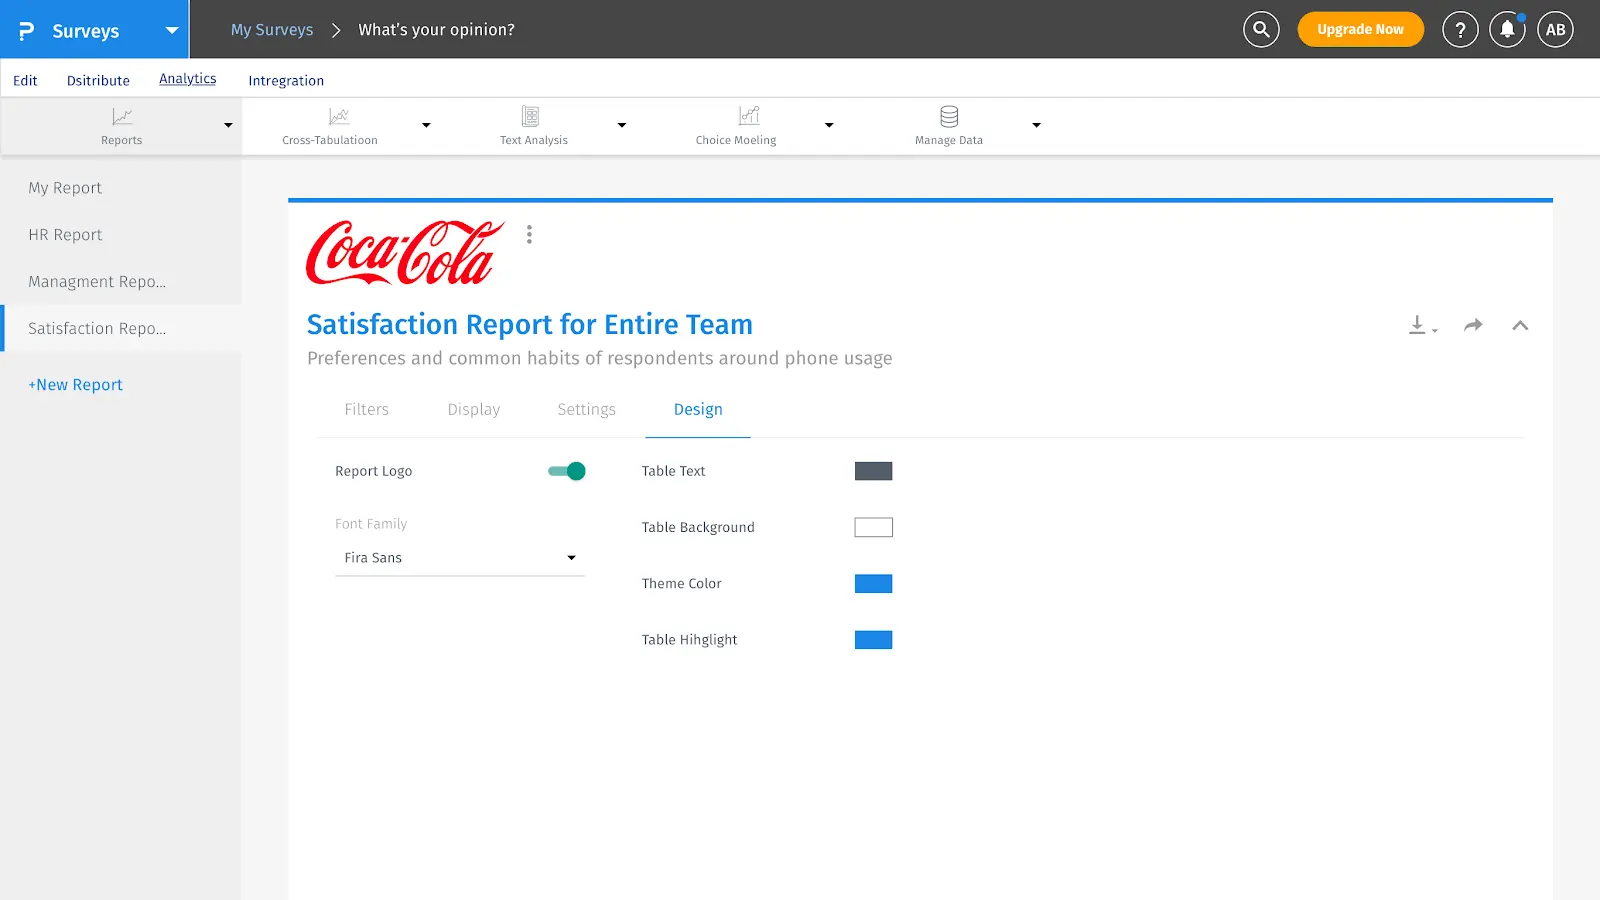Change the Table Text color swatch

pos(873,471)
